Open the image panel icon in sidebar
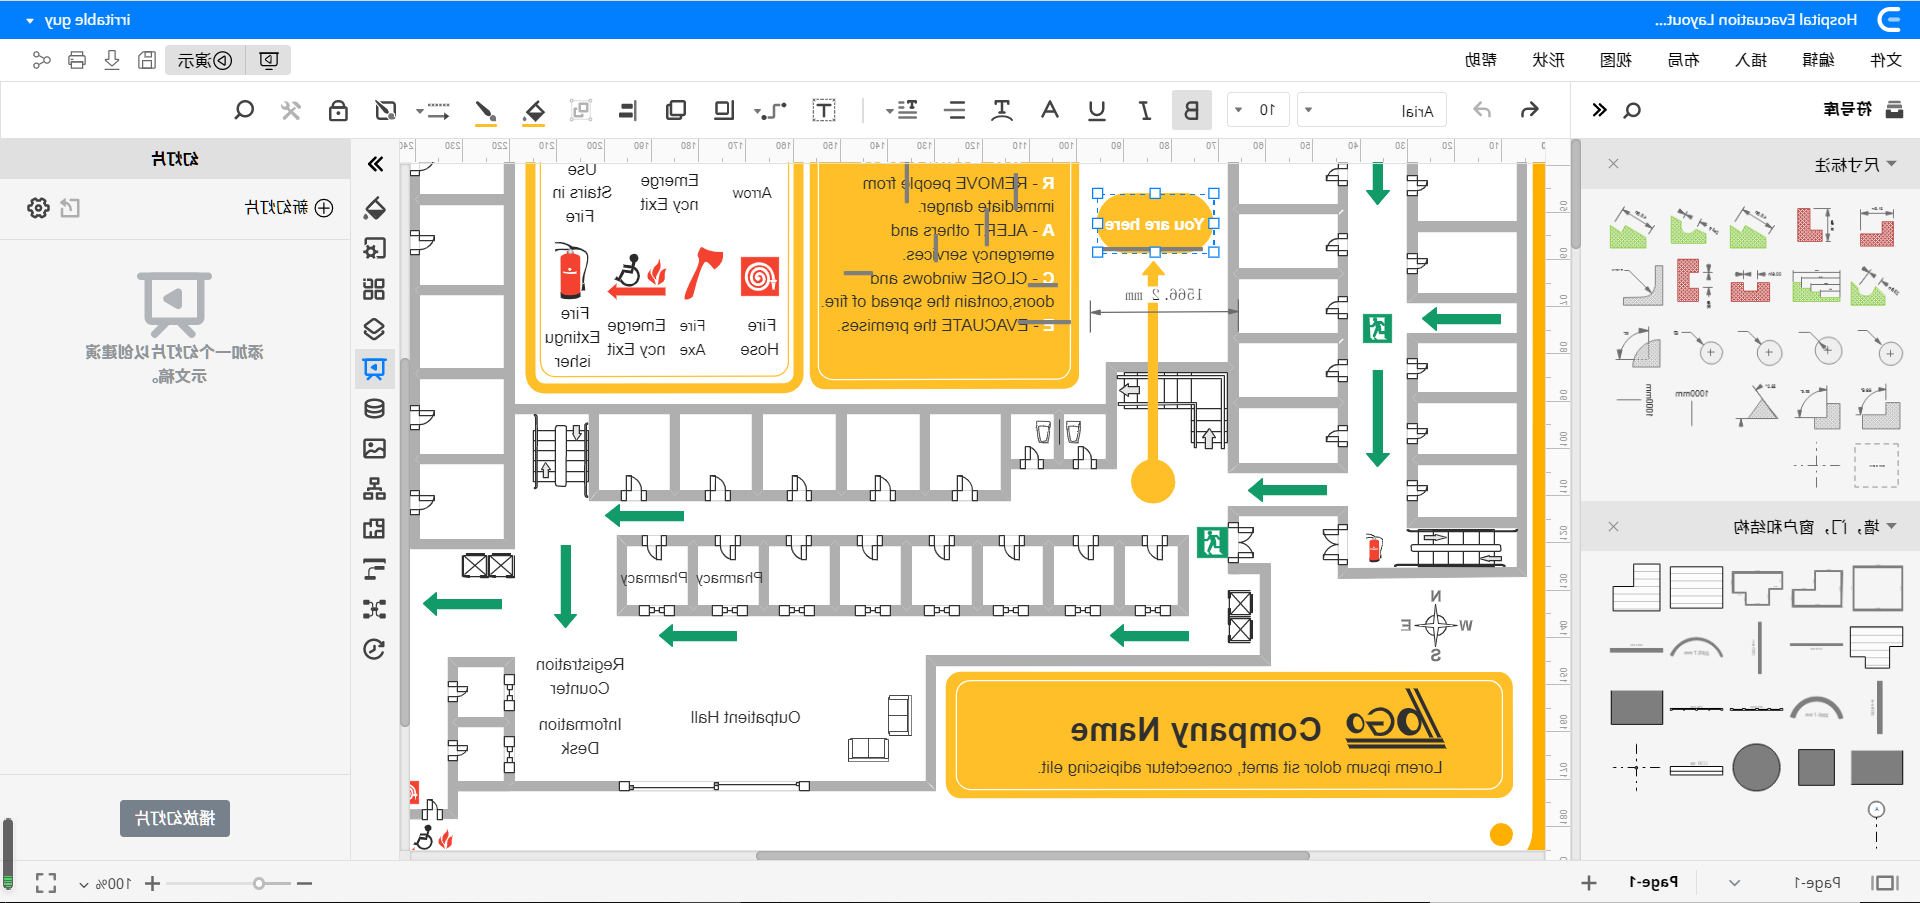This screenshot has height=903, width=1920. click(374, 449)
